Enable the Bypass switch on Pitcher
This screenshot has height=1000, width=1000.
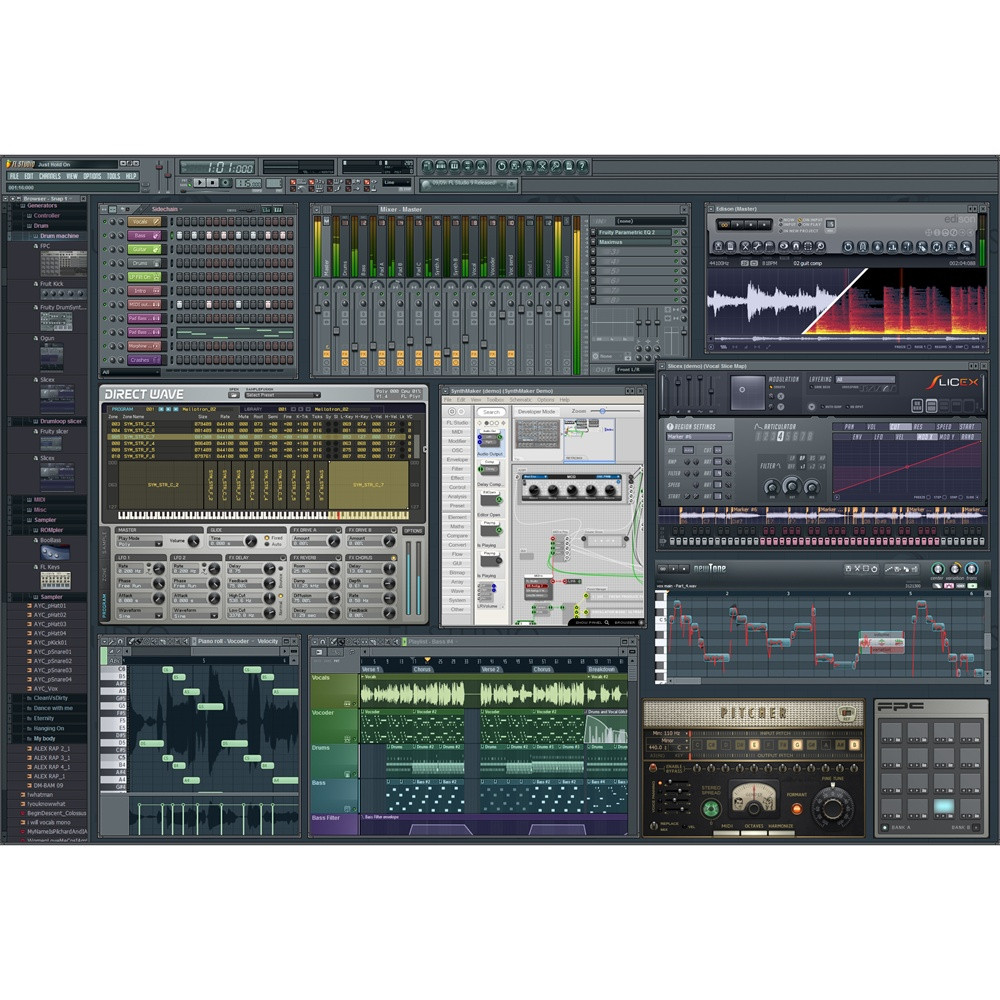(654, 767)
